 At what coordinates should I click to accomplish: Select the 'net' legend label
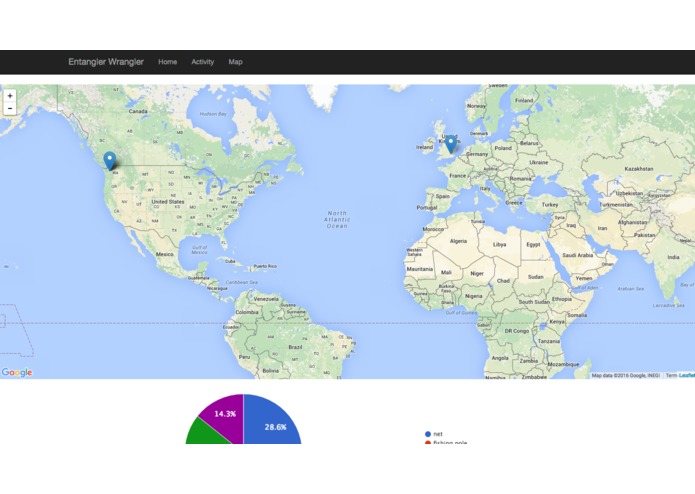pyautogui.click(x=438, y=434)
